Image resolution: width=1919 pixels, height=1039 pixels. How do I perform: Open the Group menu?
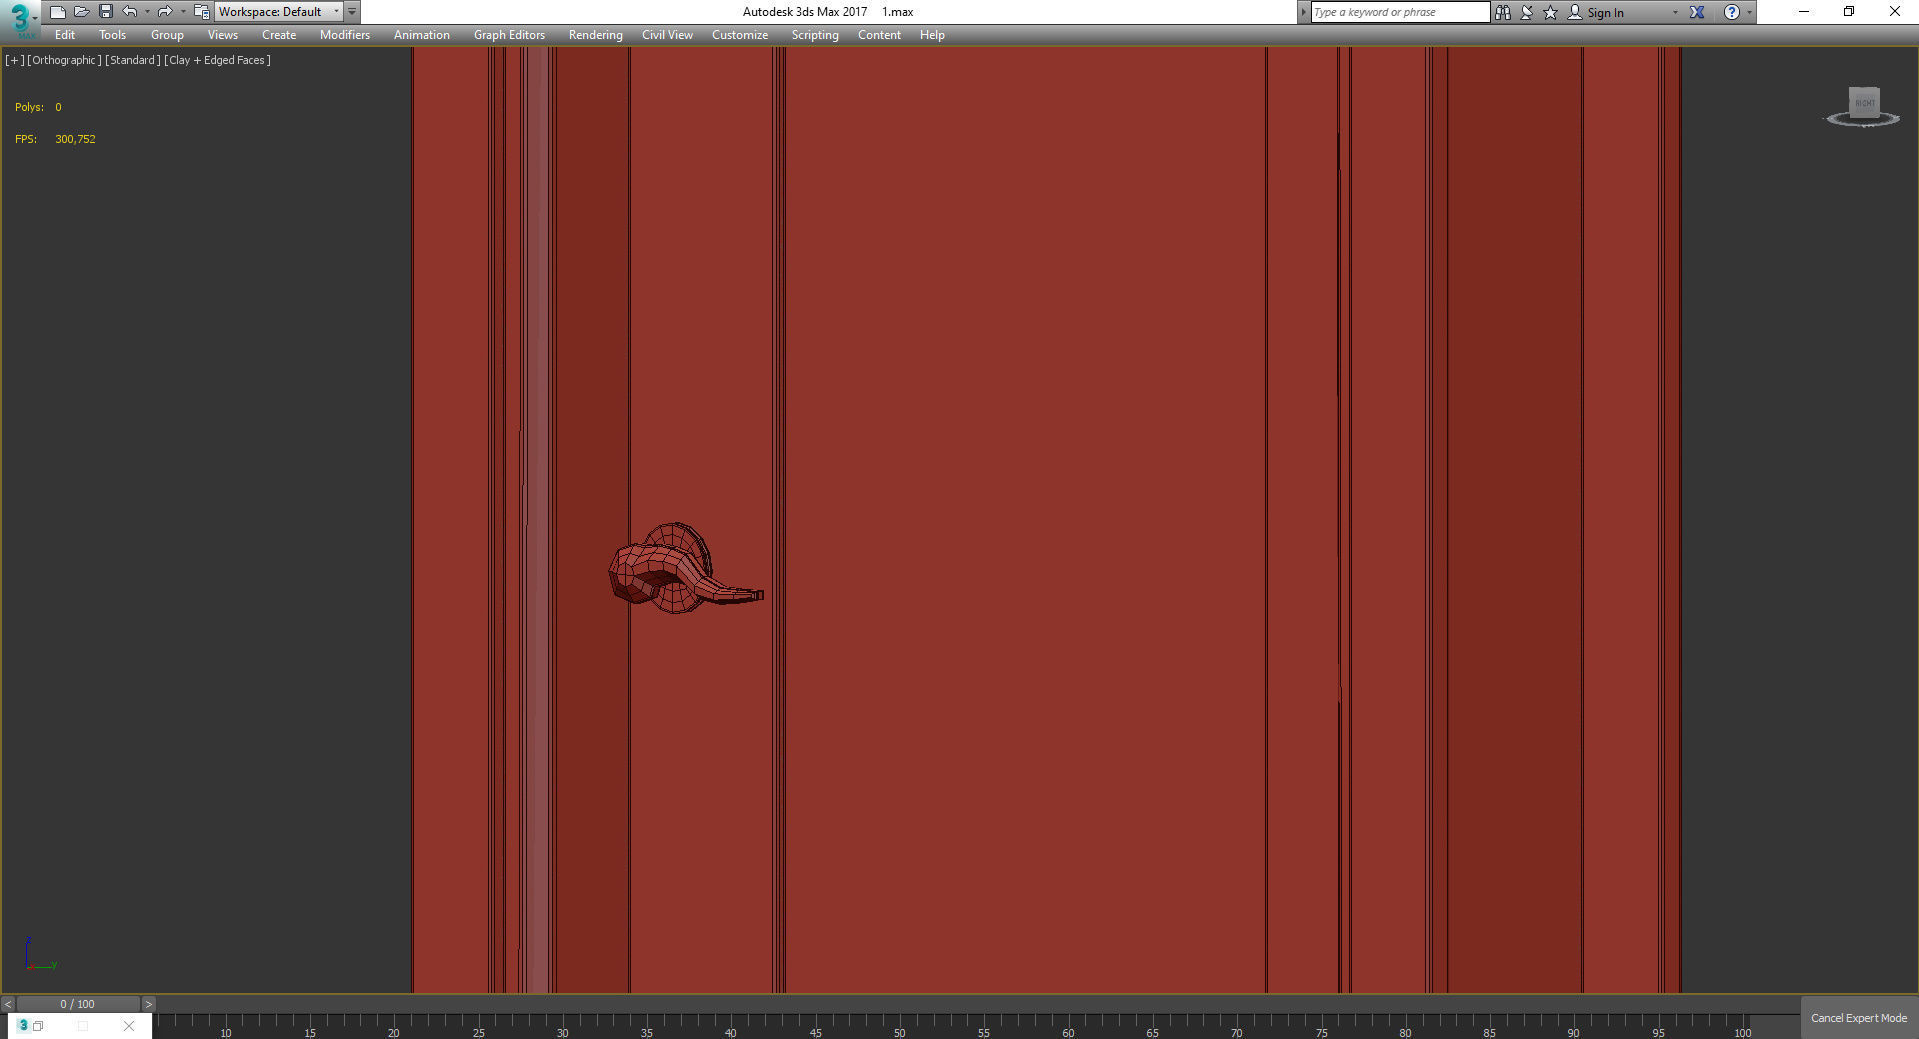[x=167, y=35]
